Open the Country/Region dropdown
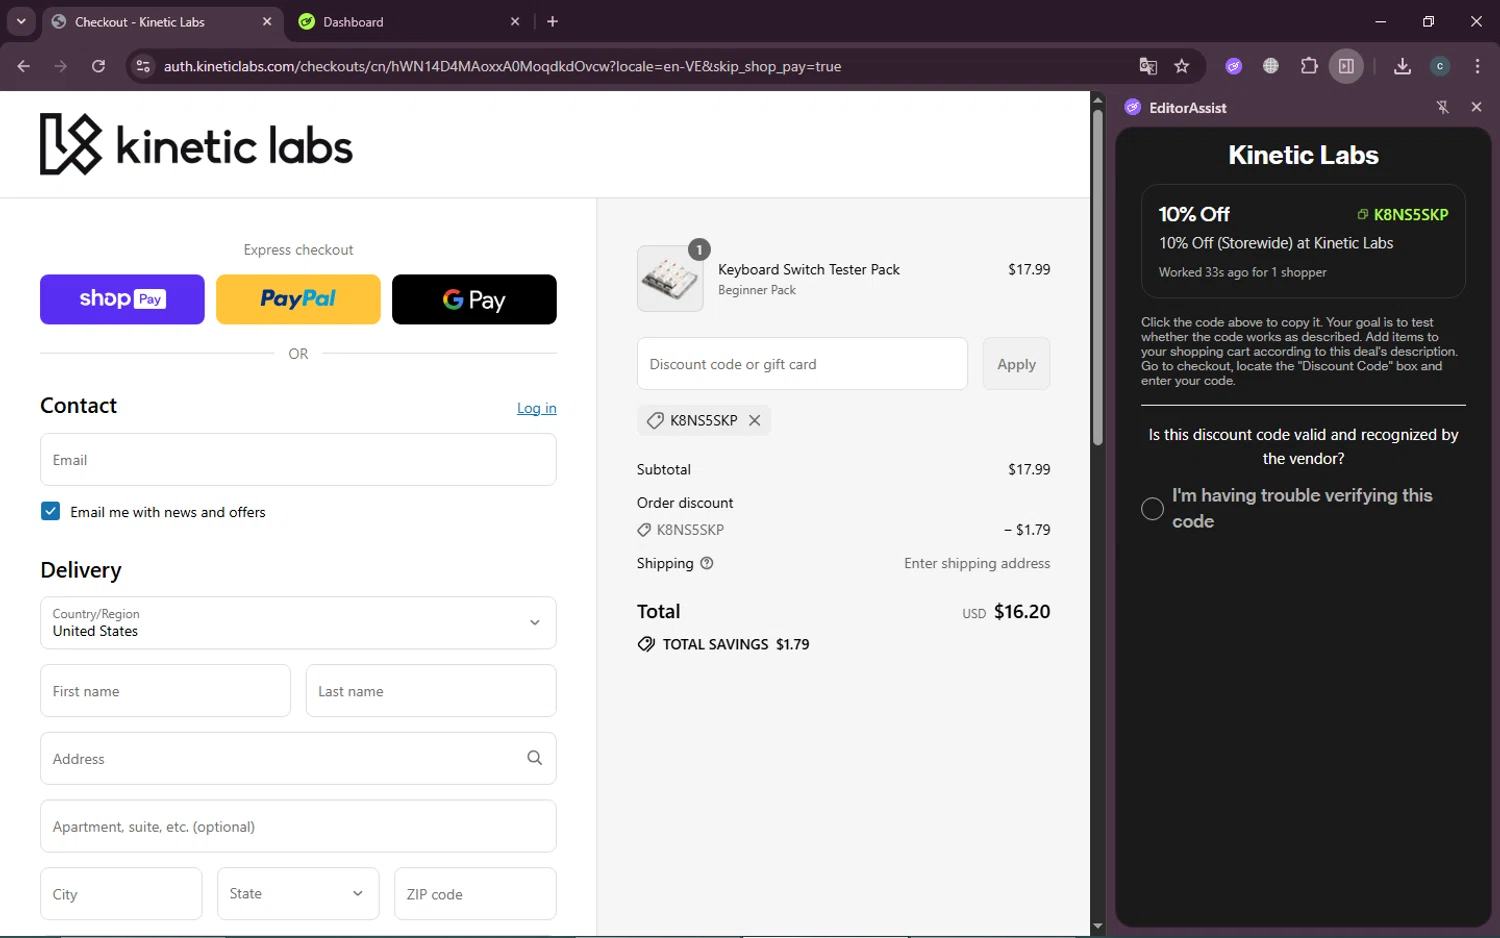This screenshot has width=1500, height=938. pos(298,623)
